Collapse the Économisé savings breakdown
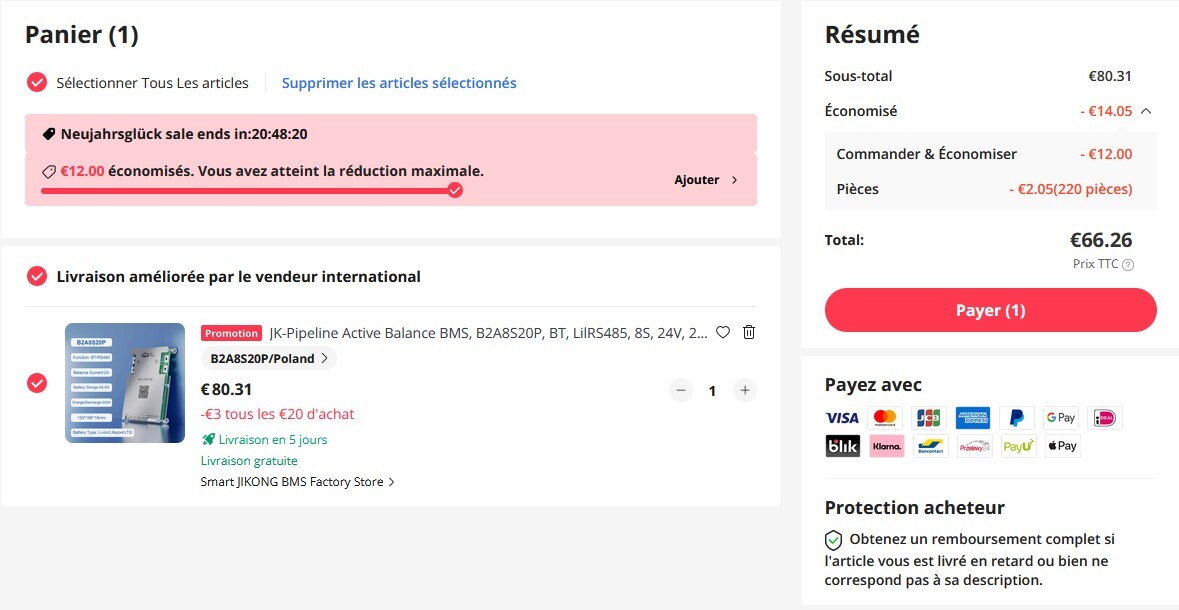The width and height of the screenshot is (1179, 610). (x=1146, y=111)
